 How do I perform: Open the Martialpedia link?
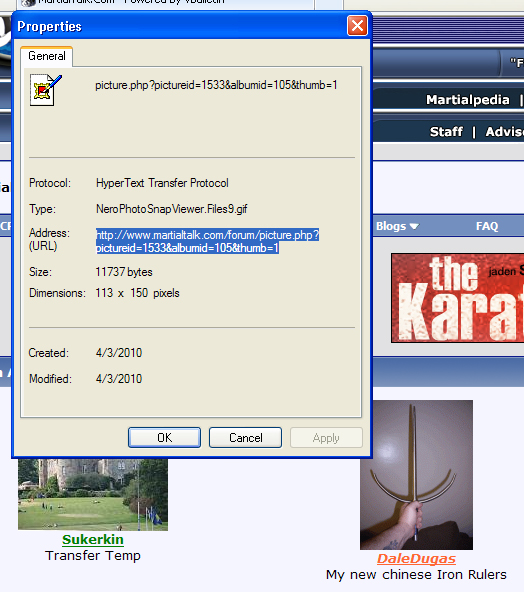468,100
